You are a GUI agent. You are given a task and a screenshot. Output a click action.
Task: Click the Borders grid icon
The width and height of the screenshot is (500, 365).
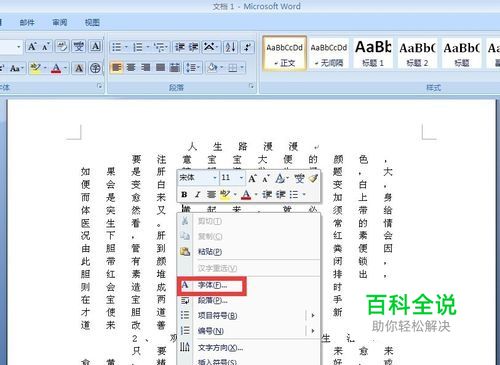click(x=233, y=68)
